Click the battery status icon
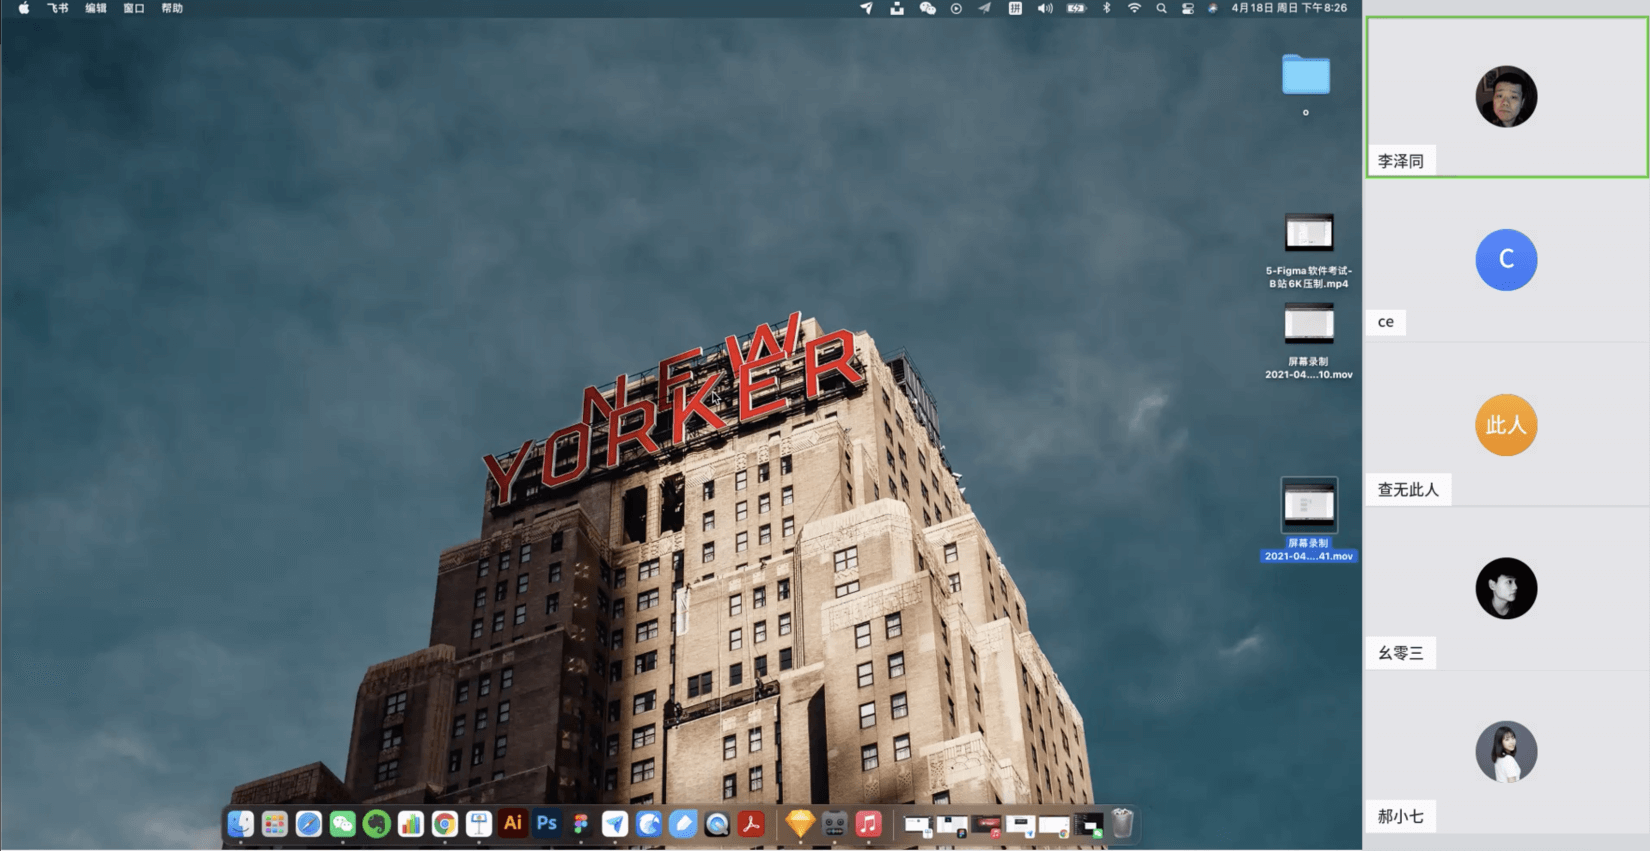This screenshot has height=851, width=1650. tap(1076, 8)
